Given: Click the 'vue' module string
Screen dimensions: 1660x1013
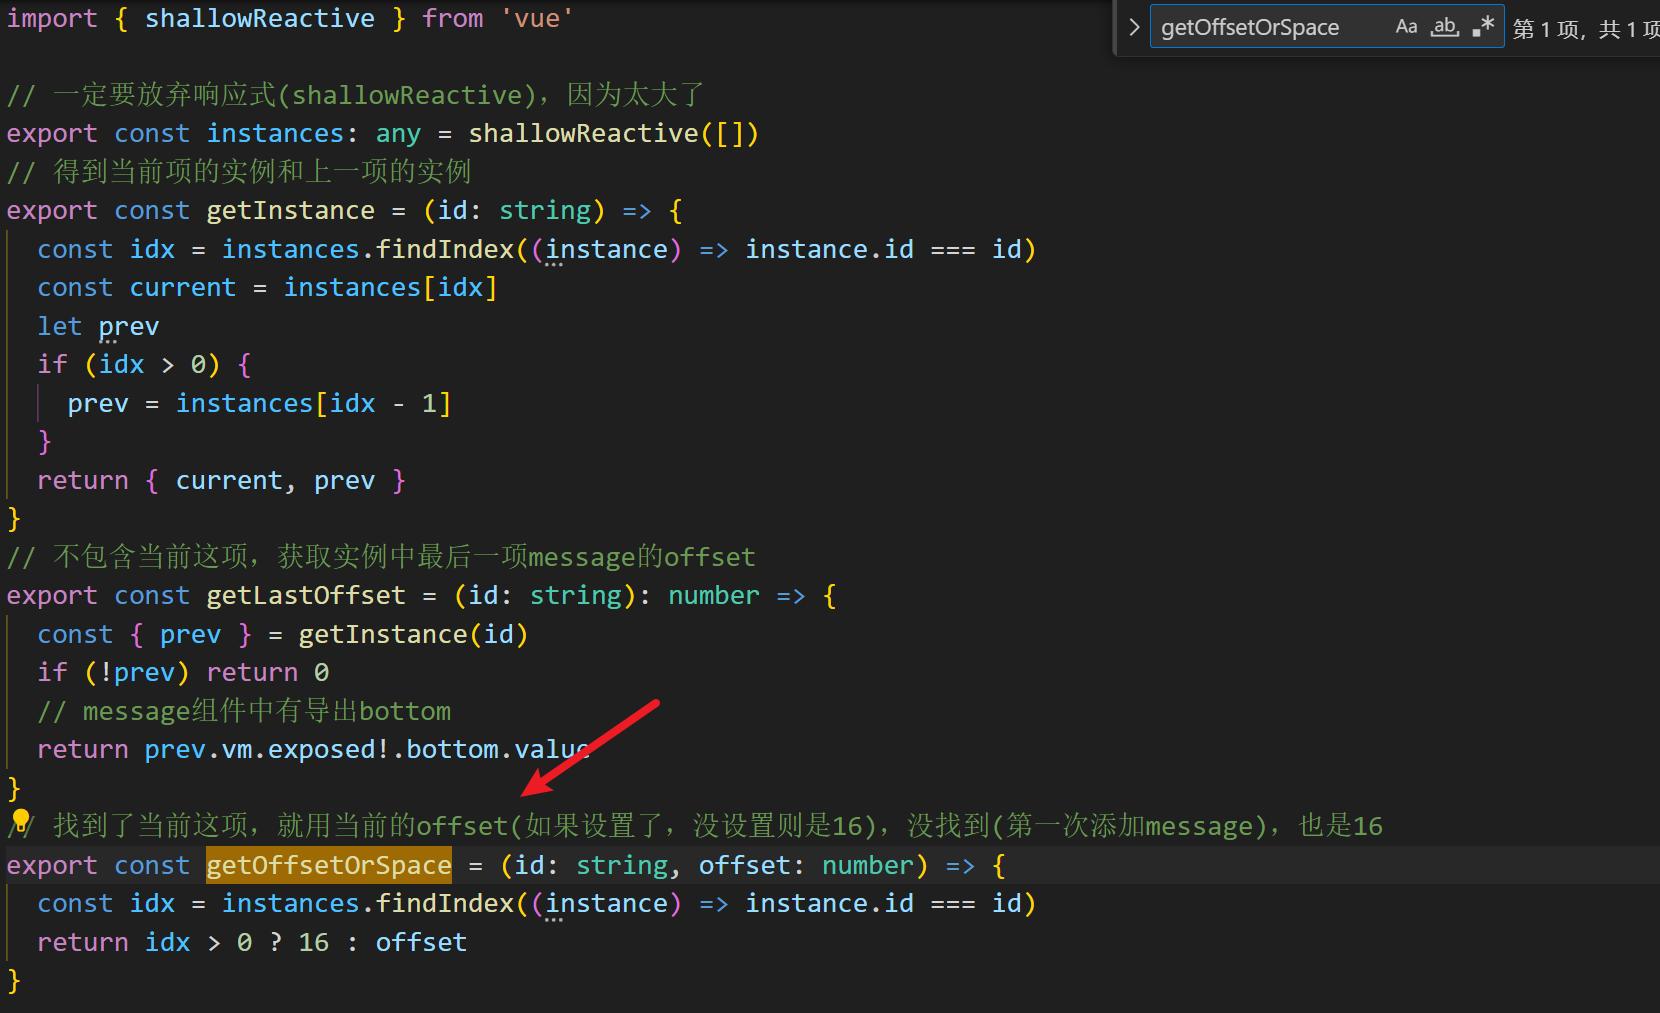Looking at the screenshot, I should coord(537,18).
